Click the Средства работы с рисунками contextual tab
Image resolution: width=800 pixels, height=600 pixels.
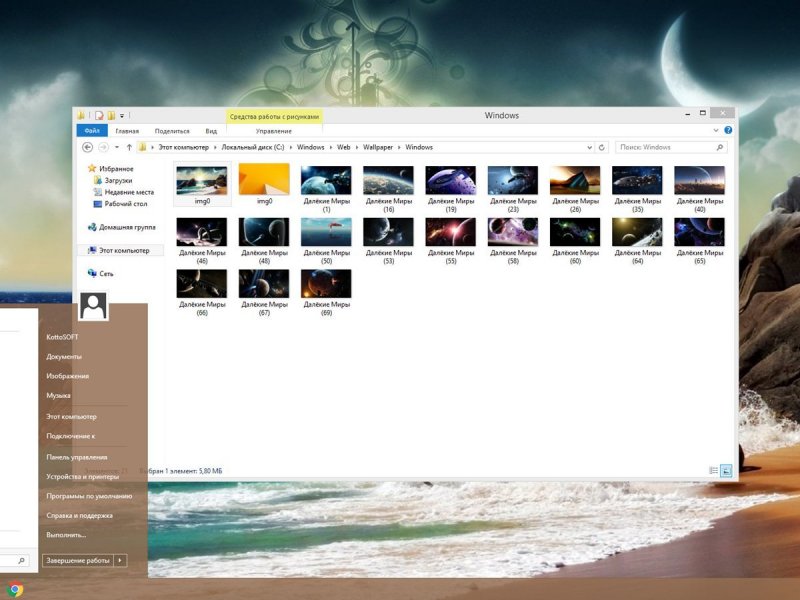pos(274,116)
